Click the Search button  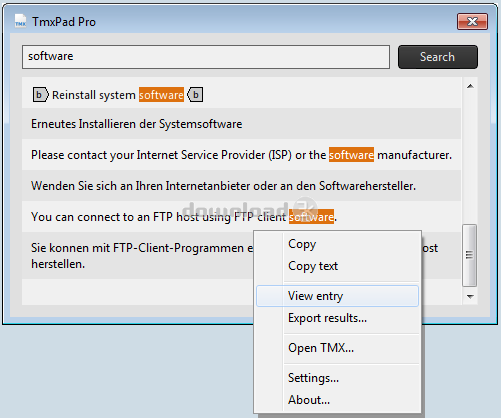[438, 57]
